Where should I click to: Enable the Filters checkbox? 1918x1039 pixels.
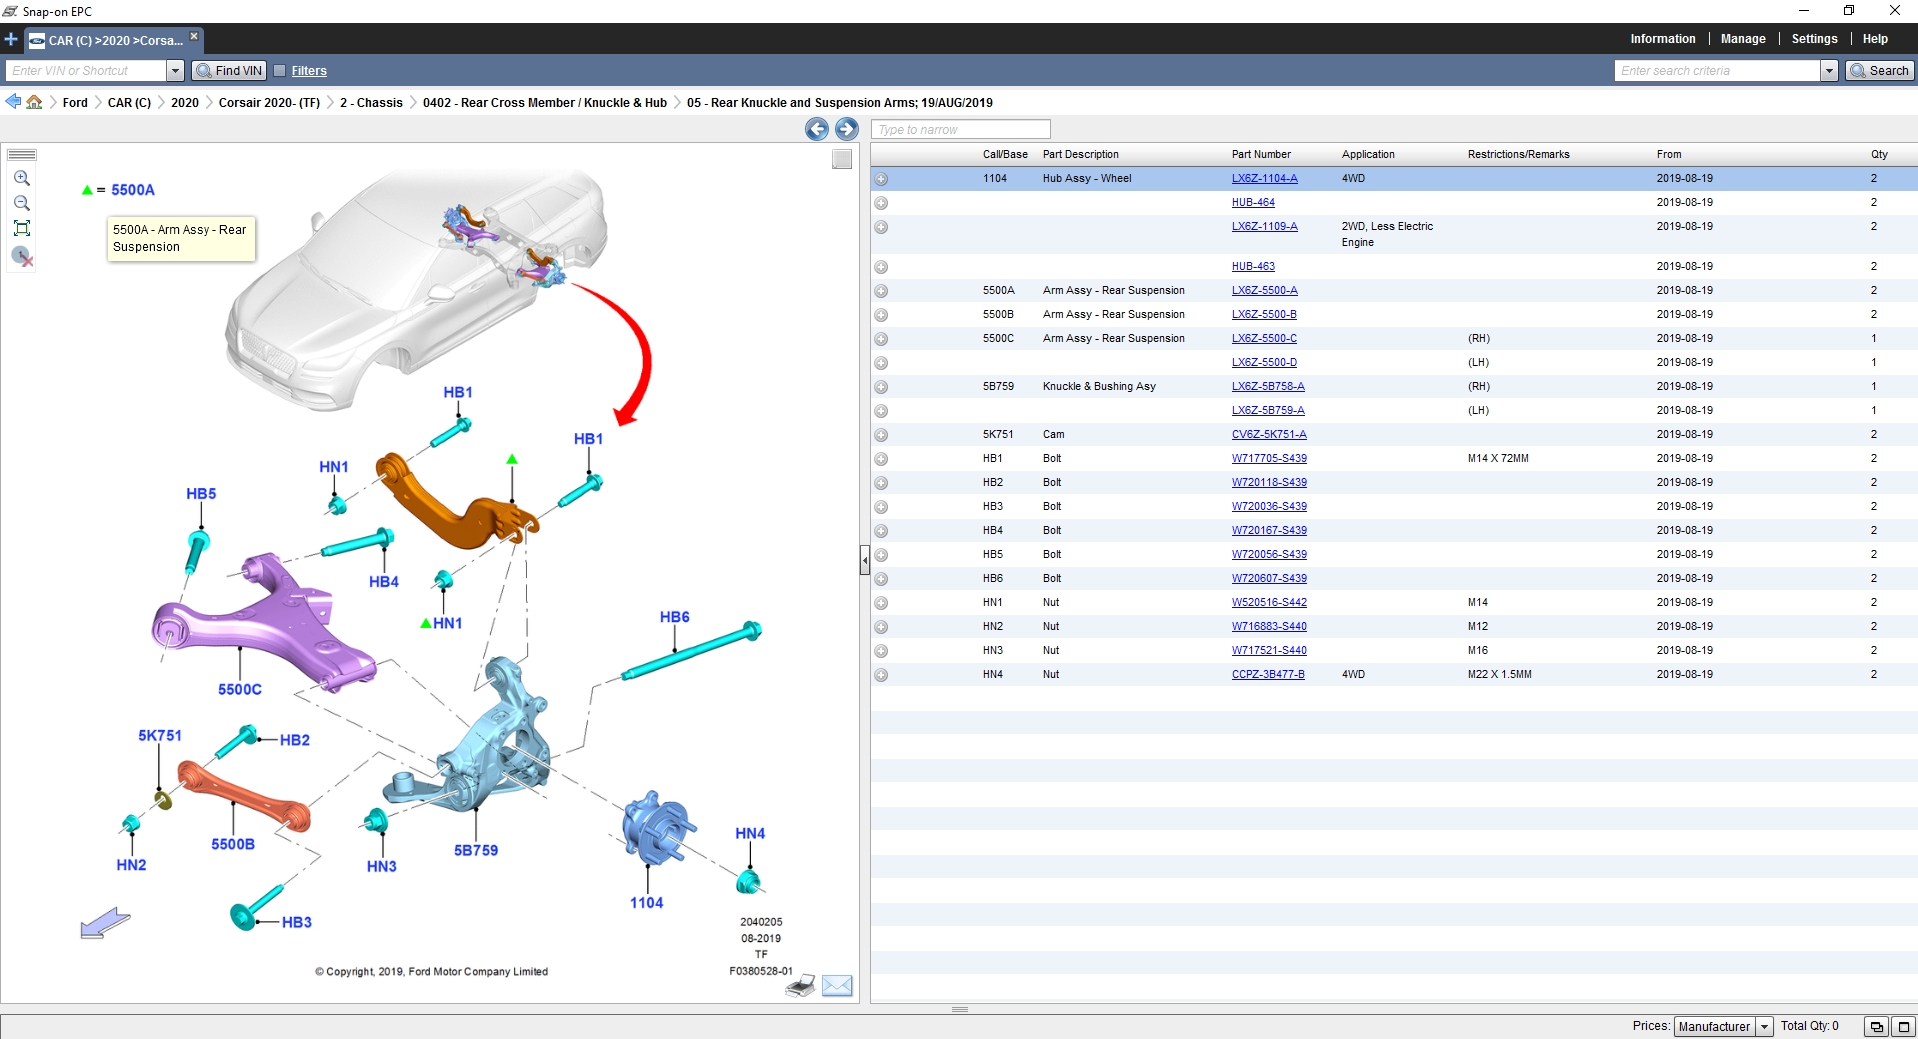coord(280,71)
